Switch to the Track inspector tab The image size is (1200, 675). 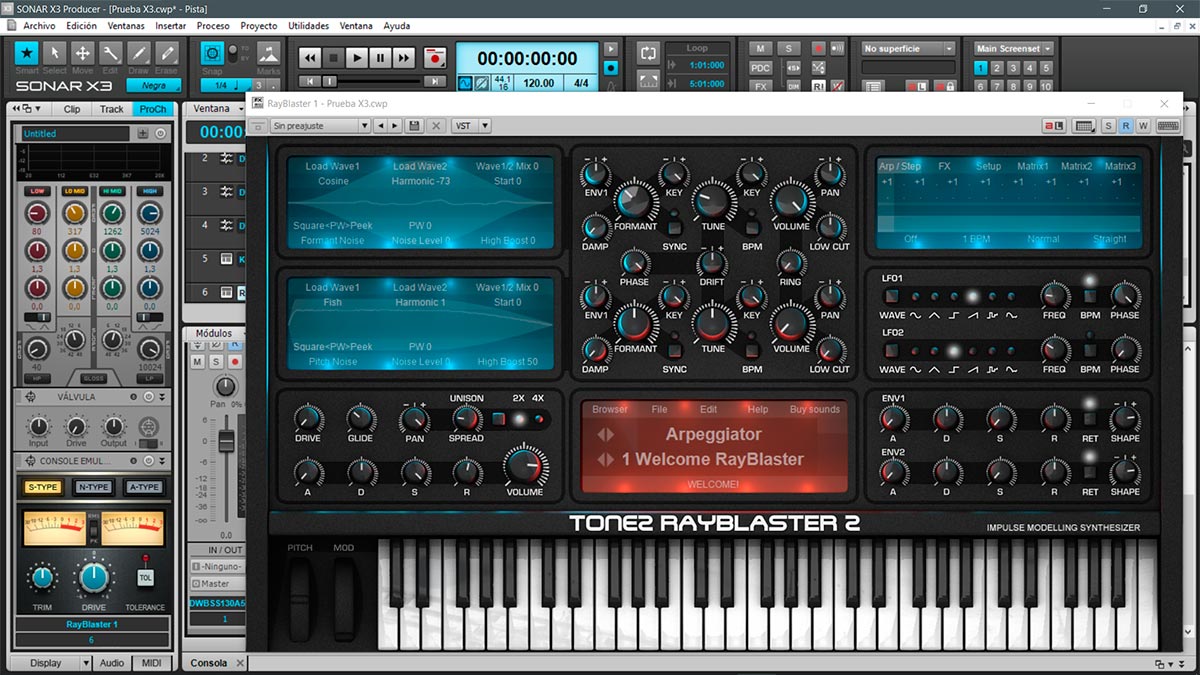[112, 109]
